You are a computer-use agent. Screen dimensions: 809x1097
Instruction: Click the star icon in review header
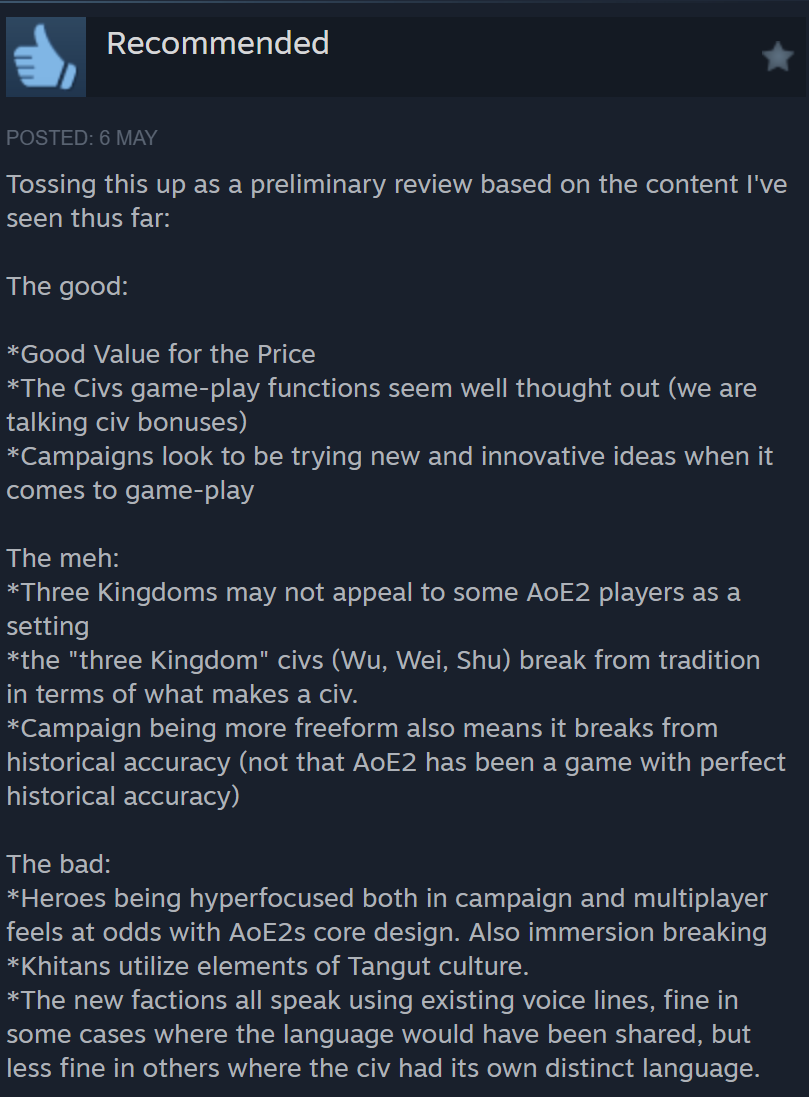click(x=777, y=57)
